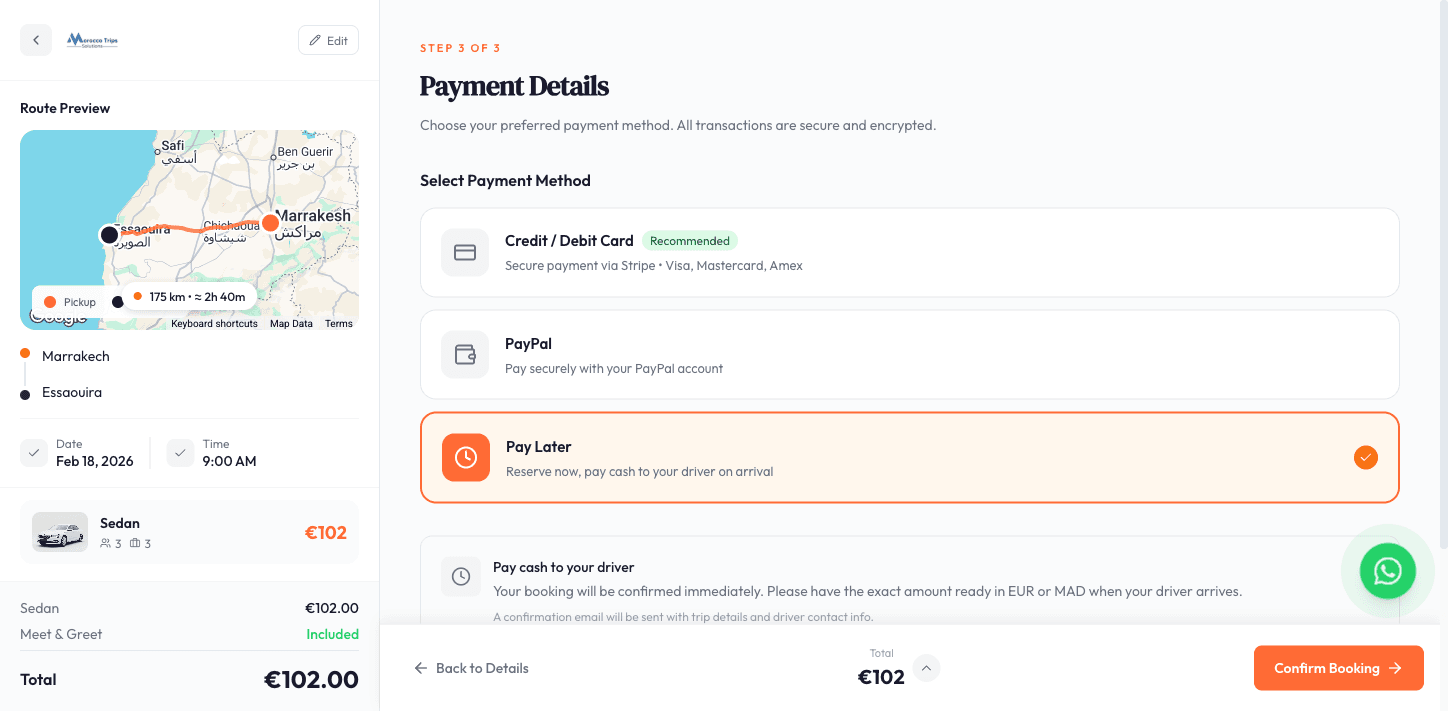Click the orange checkmark on Pay Later
Screen dimensions: 1448x711
point(1365,457)
